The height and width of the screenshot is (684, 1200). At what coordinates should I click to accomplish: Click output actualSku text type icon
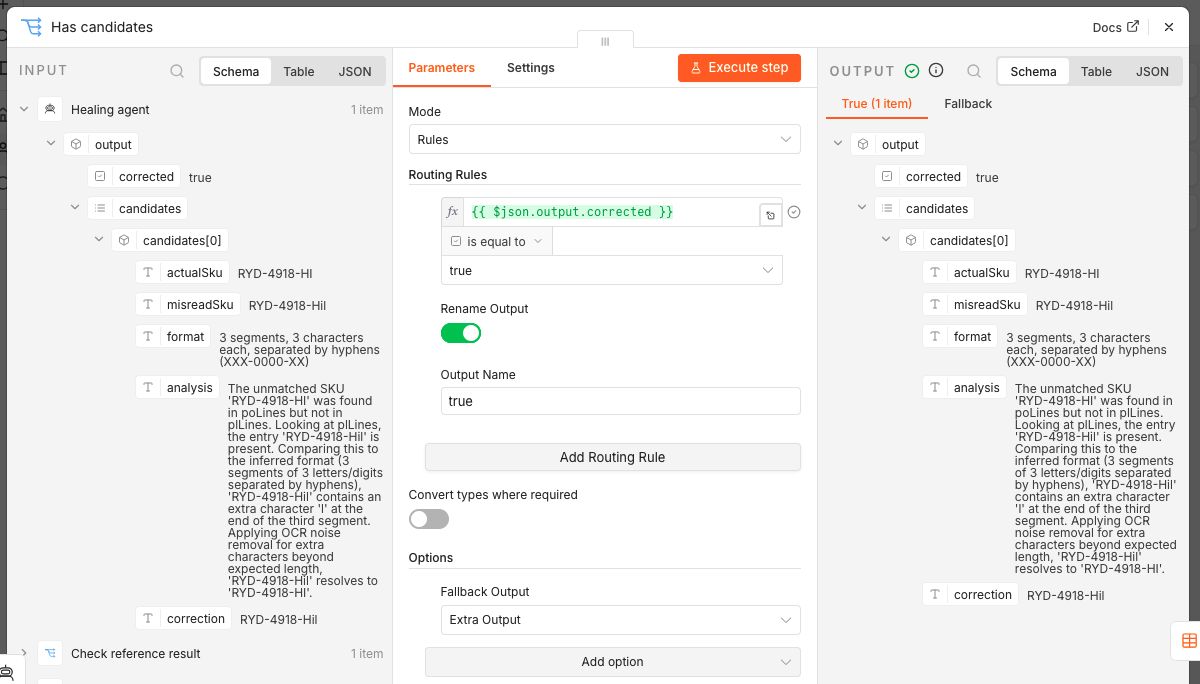(x=936, y=272)
